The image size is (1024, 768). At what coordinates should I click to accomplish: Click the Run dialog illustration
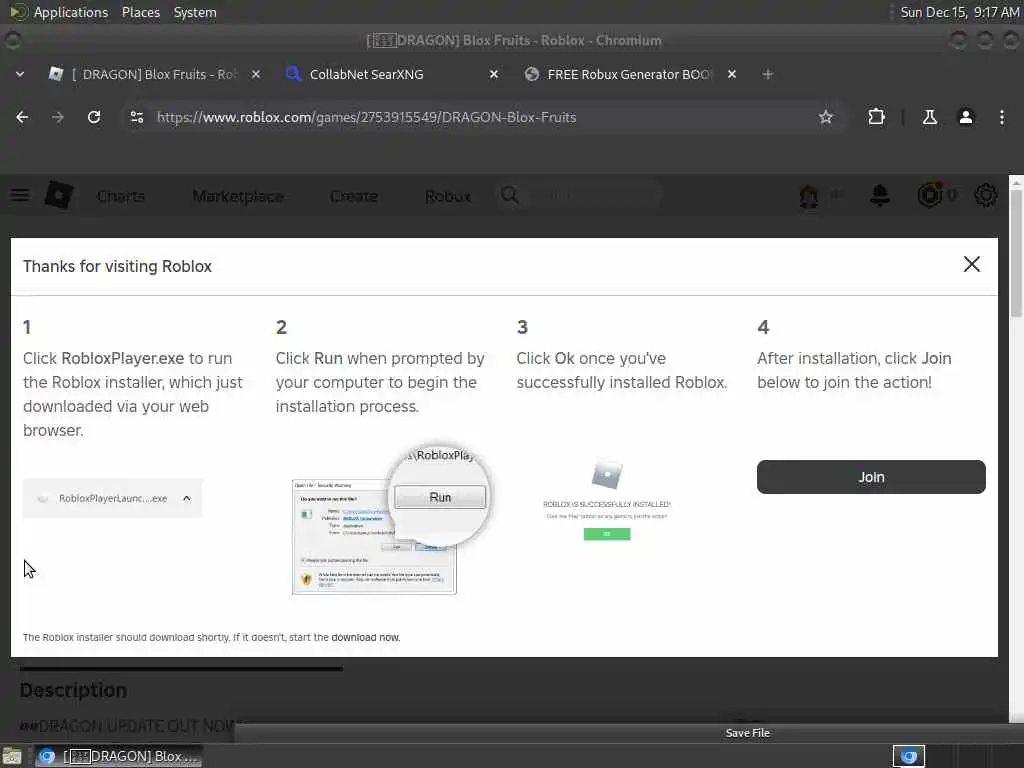tap(391, 520)
